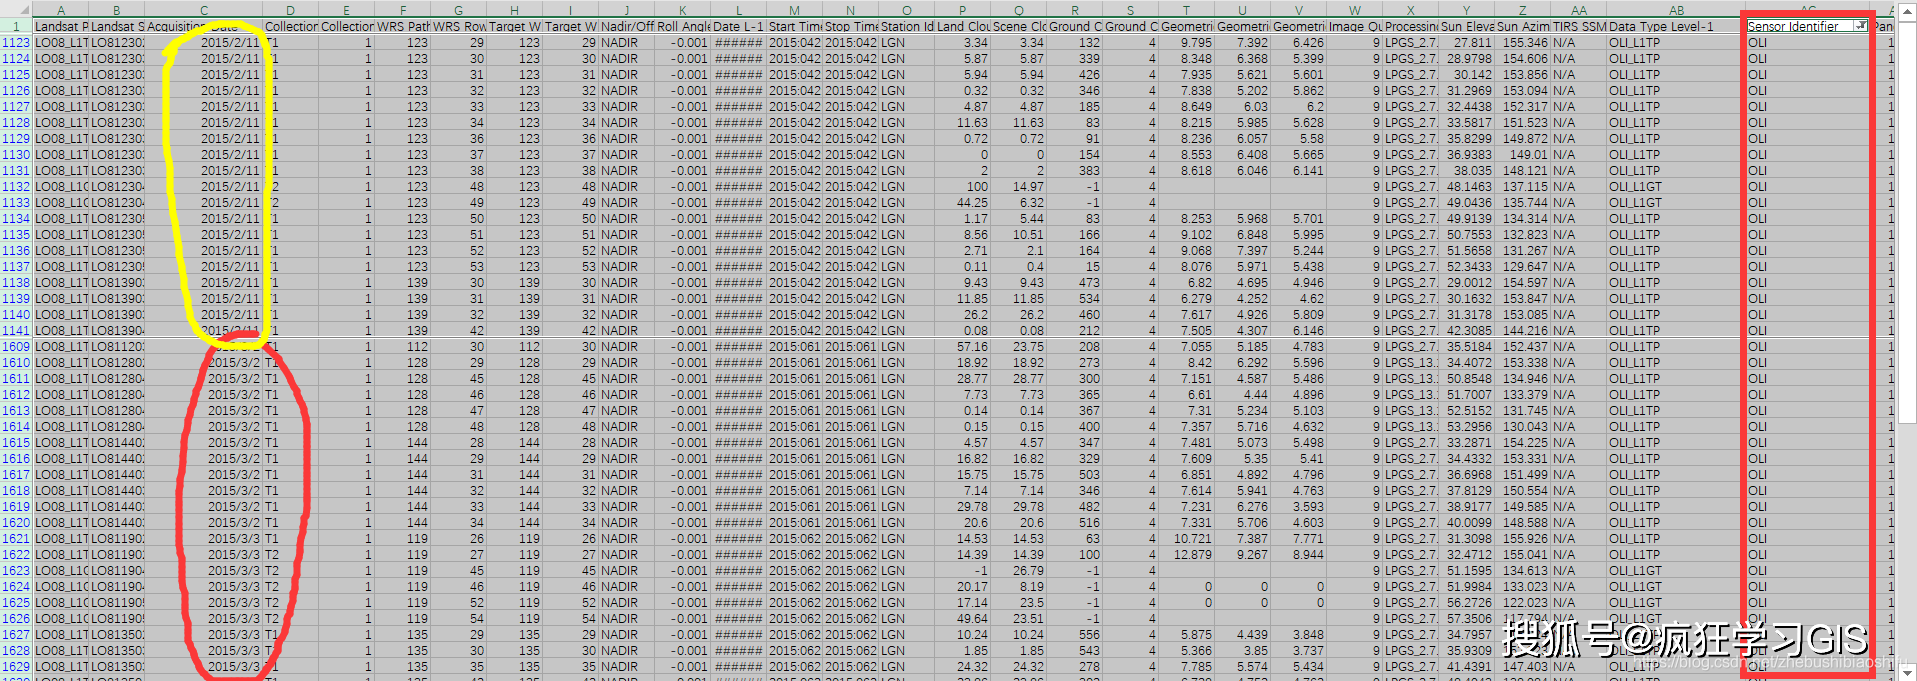Click the vertical scrollbar down arrow
Viewport: 1917px width, 681px height.
pos(1907,672)
